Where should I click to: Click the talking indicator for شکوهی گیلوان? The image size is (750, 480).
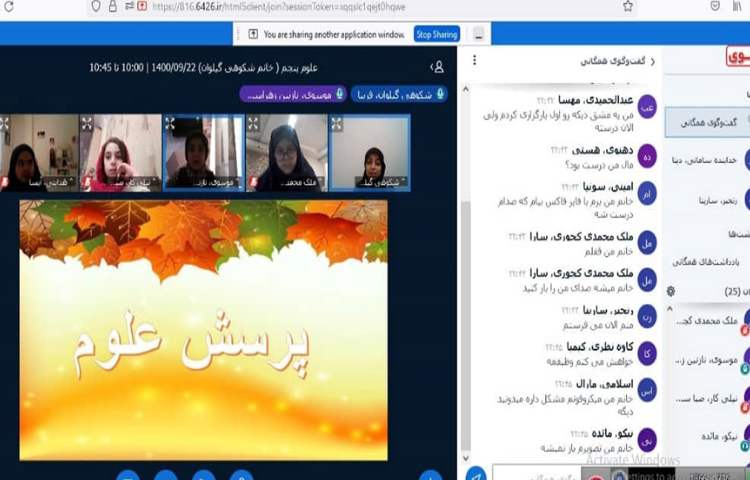click(x=399, y=95)
